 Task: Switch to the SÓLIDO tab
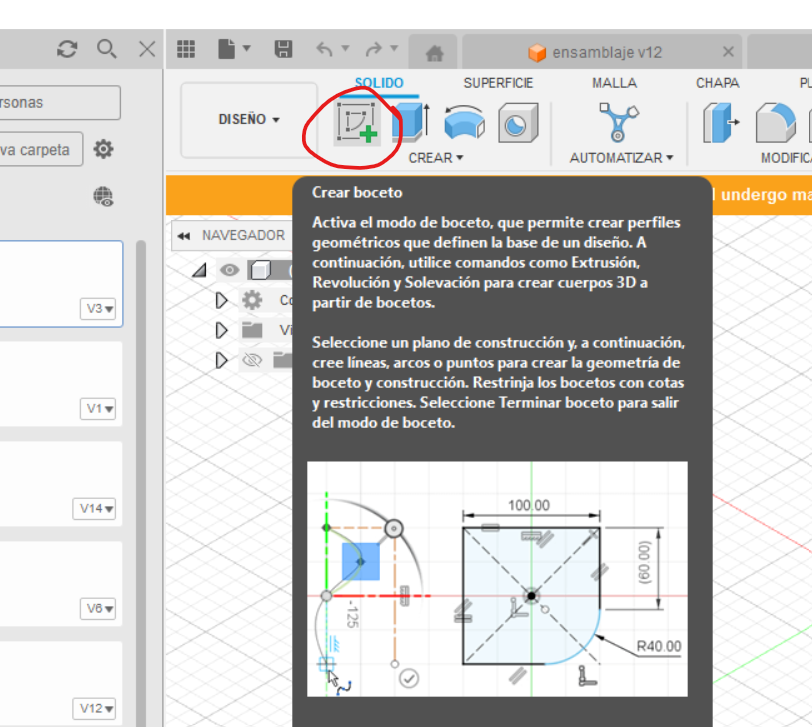pos(379,83)
